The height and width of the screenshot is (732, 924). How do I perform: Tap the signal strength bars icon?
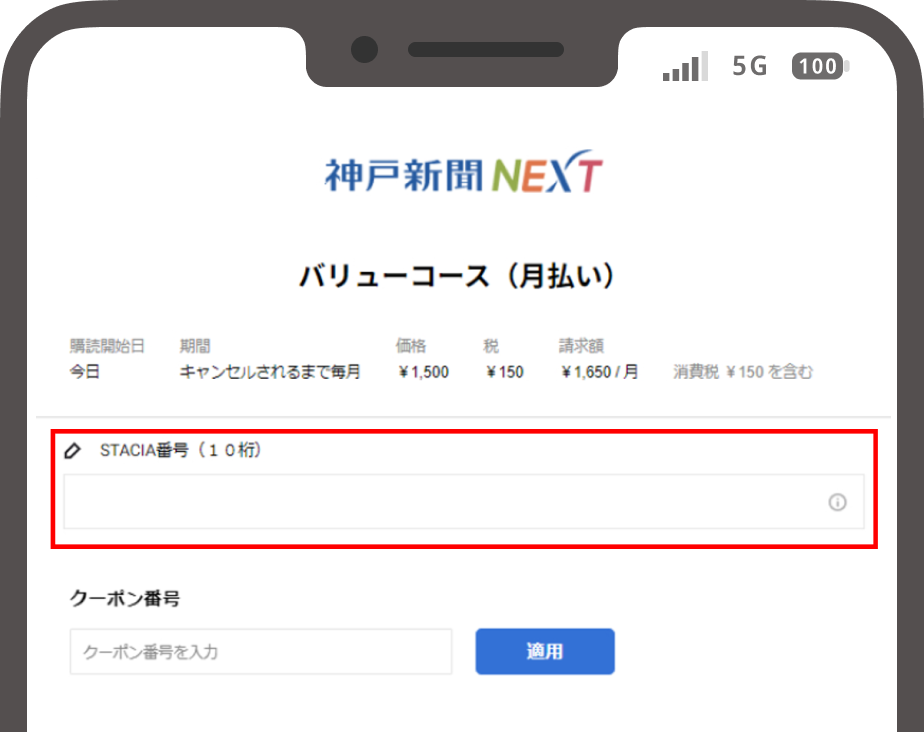pos(685,67)
